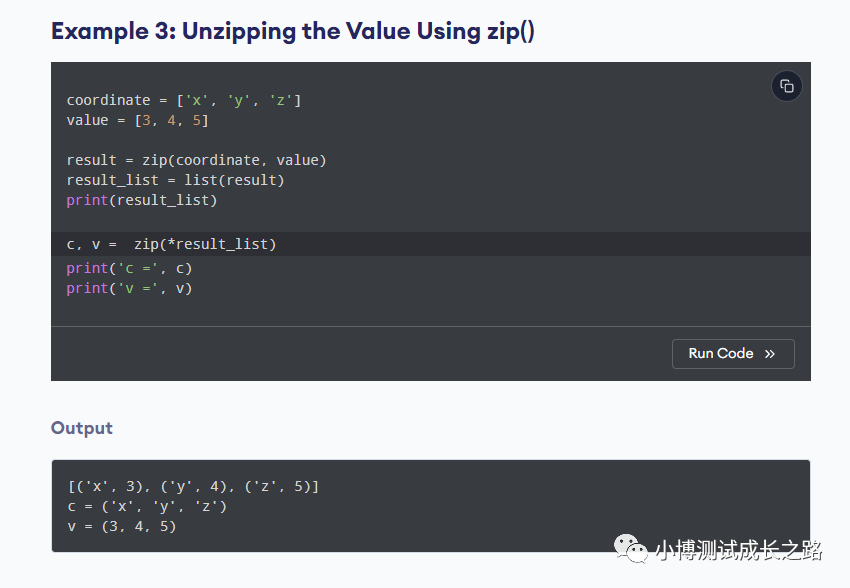Click the coordinate list assignment line
The height and width of the screenshot is (588, 850).
tap(184, 100)
